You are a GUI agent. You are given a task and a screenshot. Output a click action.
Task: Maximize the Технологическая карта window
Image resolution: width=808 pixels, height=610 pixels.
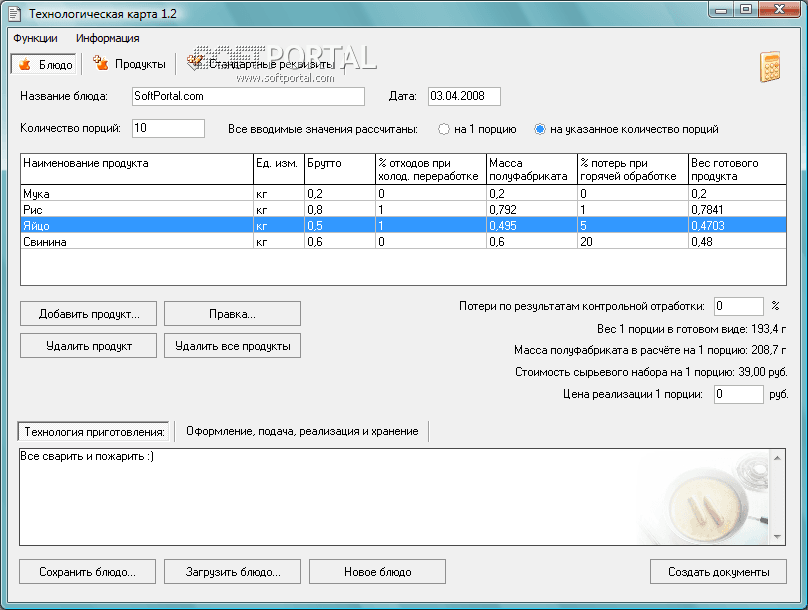tap(745, 9)
